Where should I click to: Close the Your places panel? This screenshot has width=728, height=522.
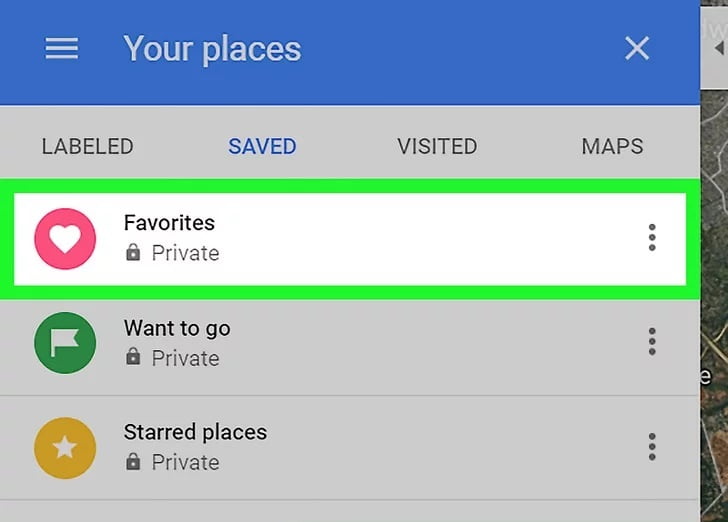point(637,48)
